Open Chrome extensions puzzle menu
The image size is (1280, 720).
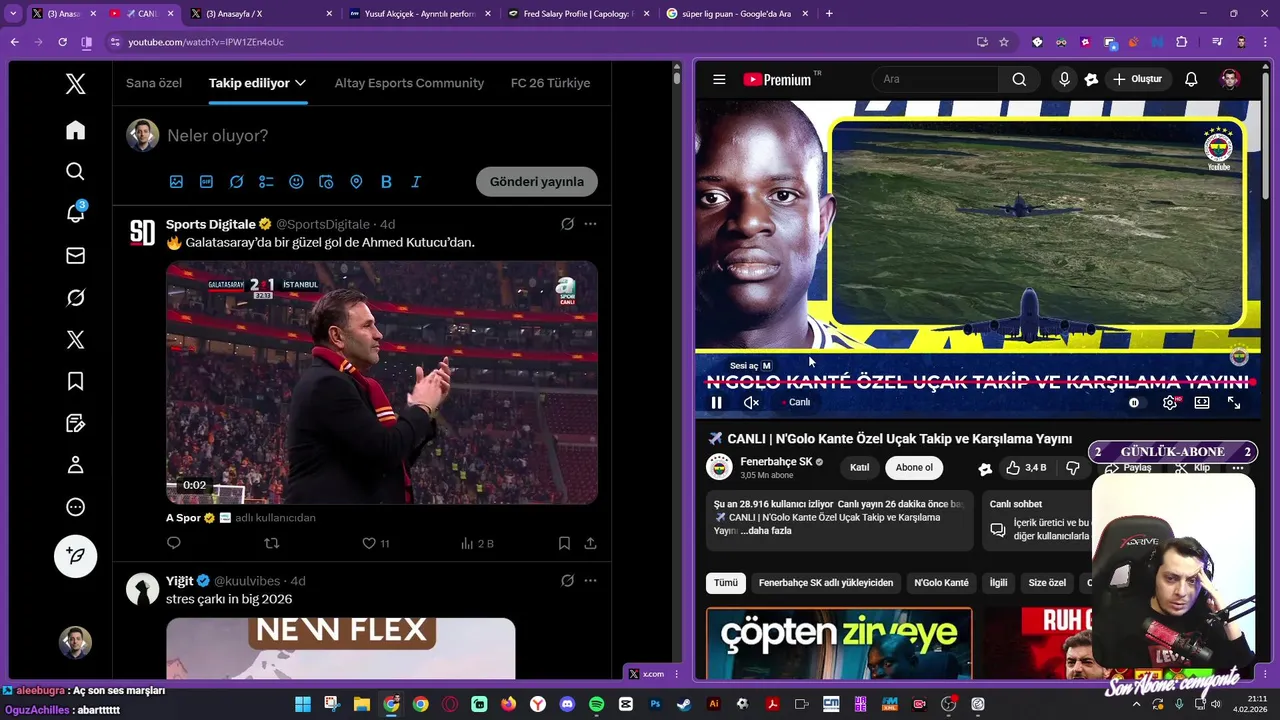pos(1182,42)
